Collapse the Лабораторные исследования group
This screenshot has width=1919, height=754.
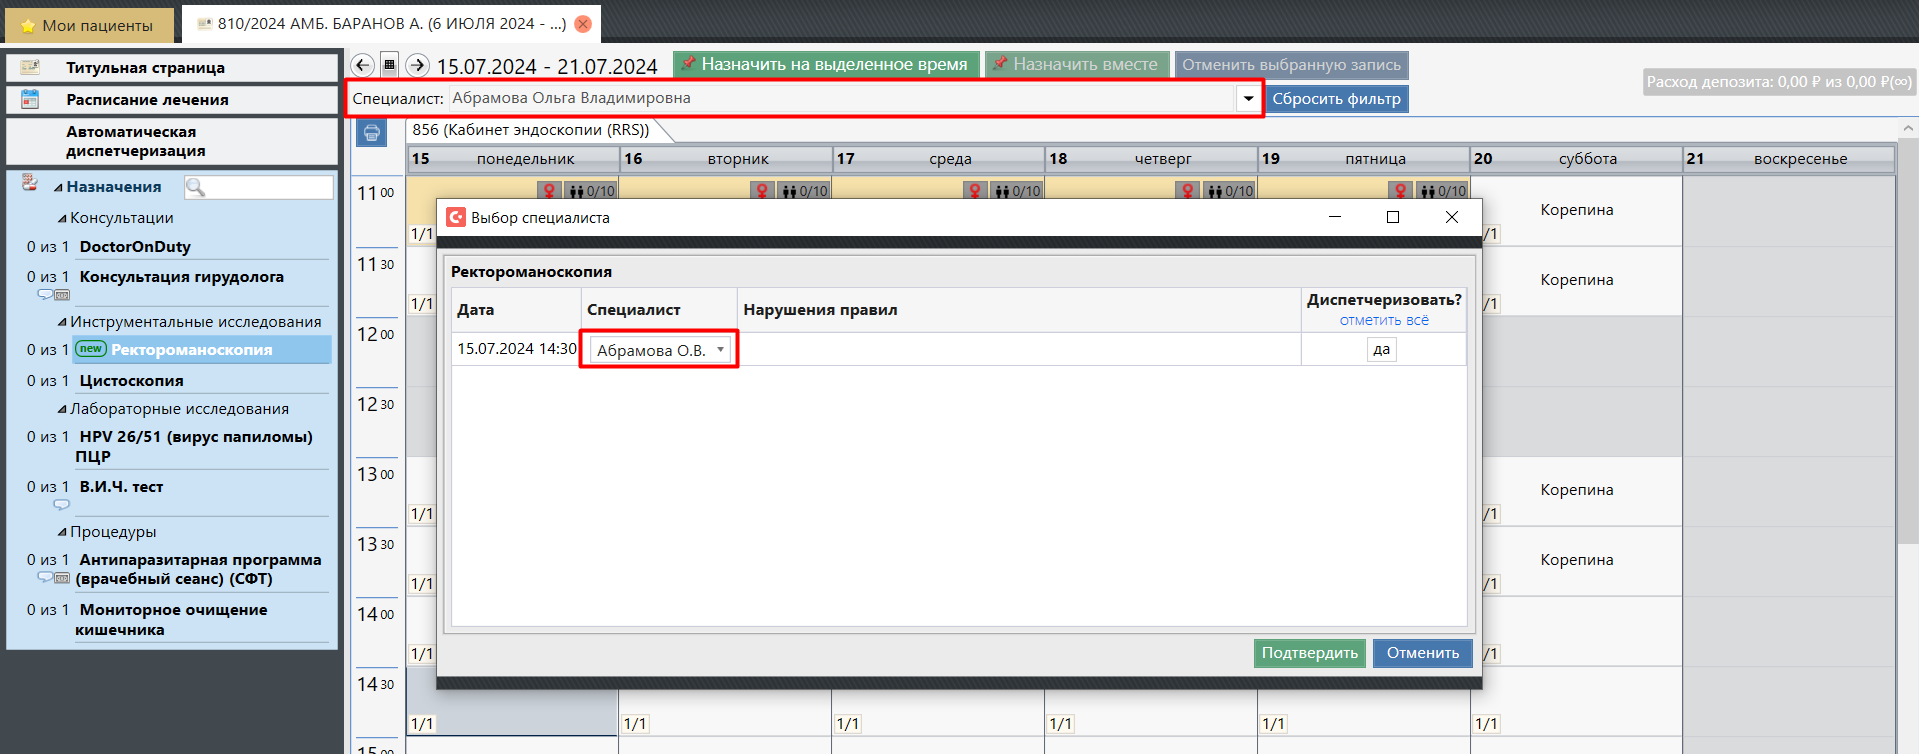62,409
